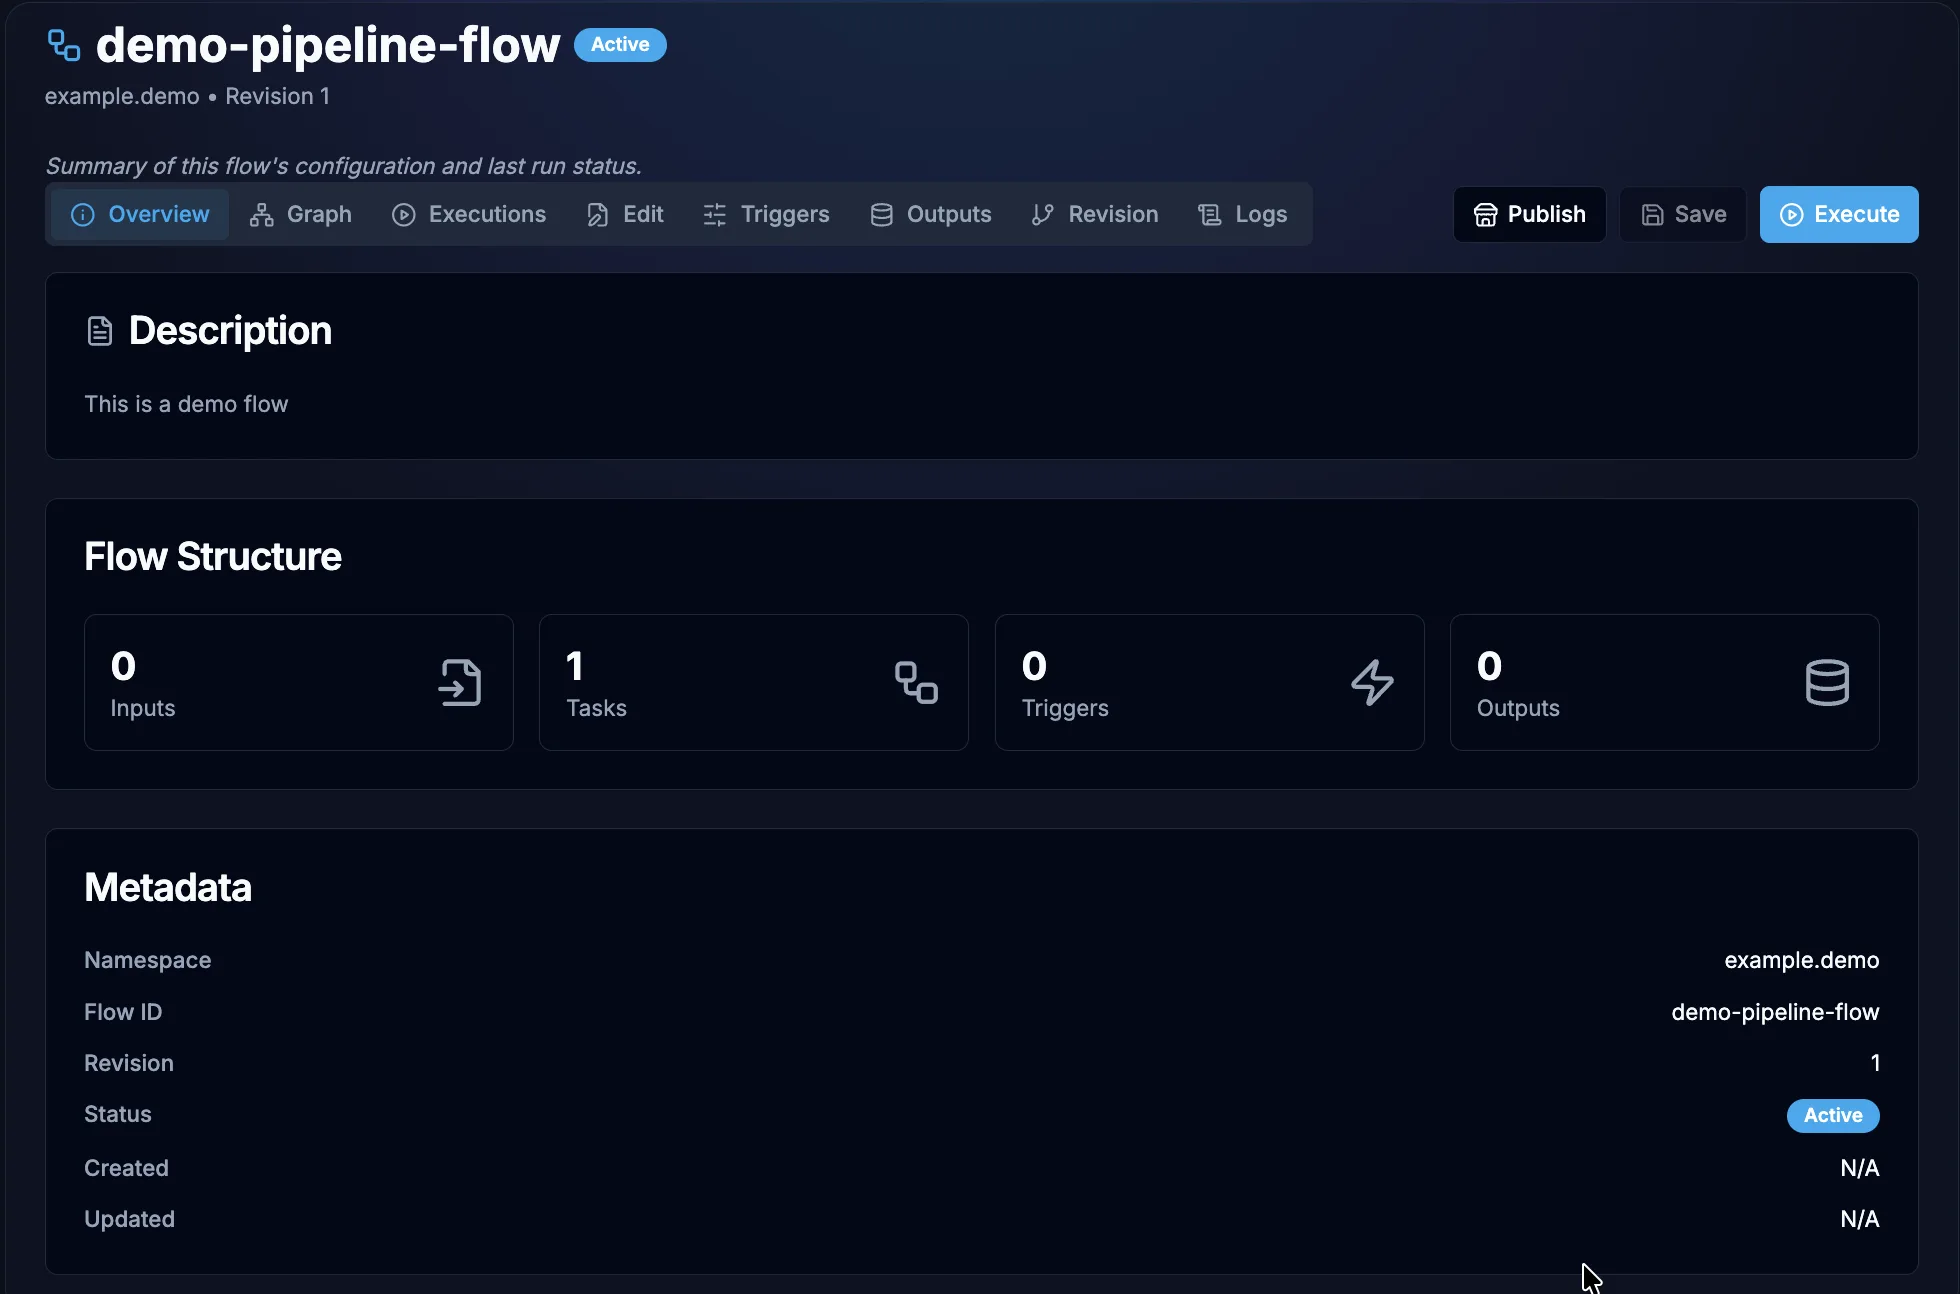Click 'example.demo • Revision 1' subtitle
The image size is (1960, 1294).
pyautogui.click(x=187, y=97)
